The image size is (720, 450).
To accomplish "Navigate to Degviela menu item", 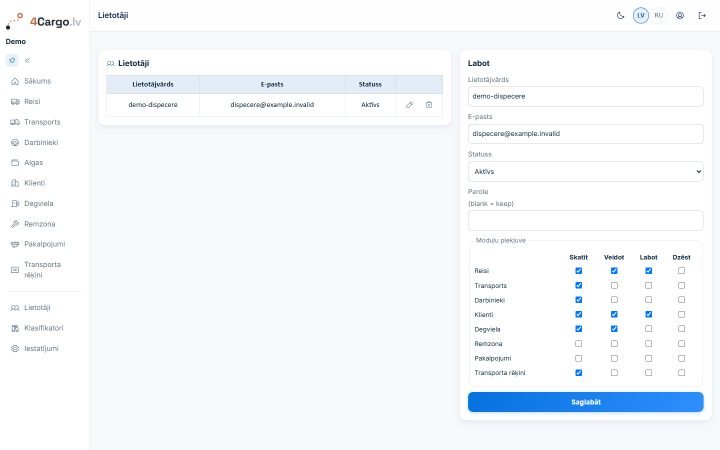I will (x=39, y=203).
